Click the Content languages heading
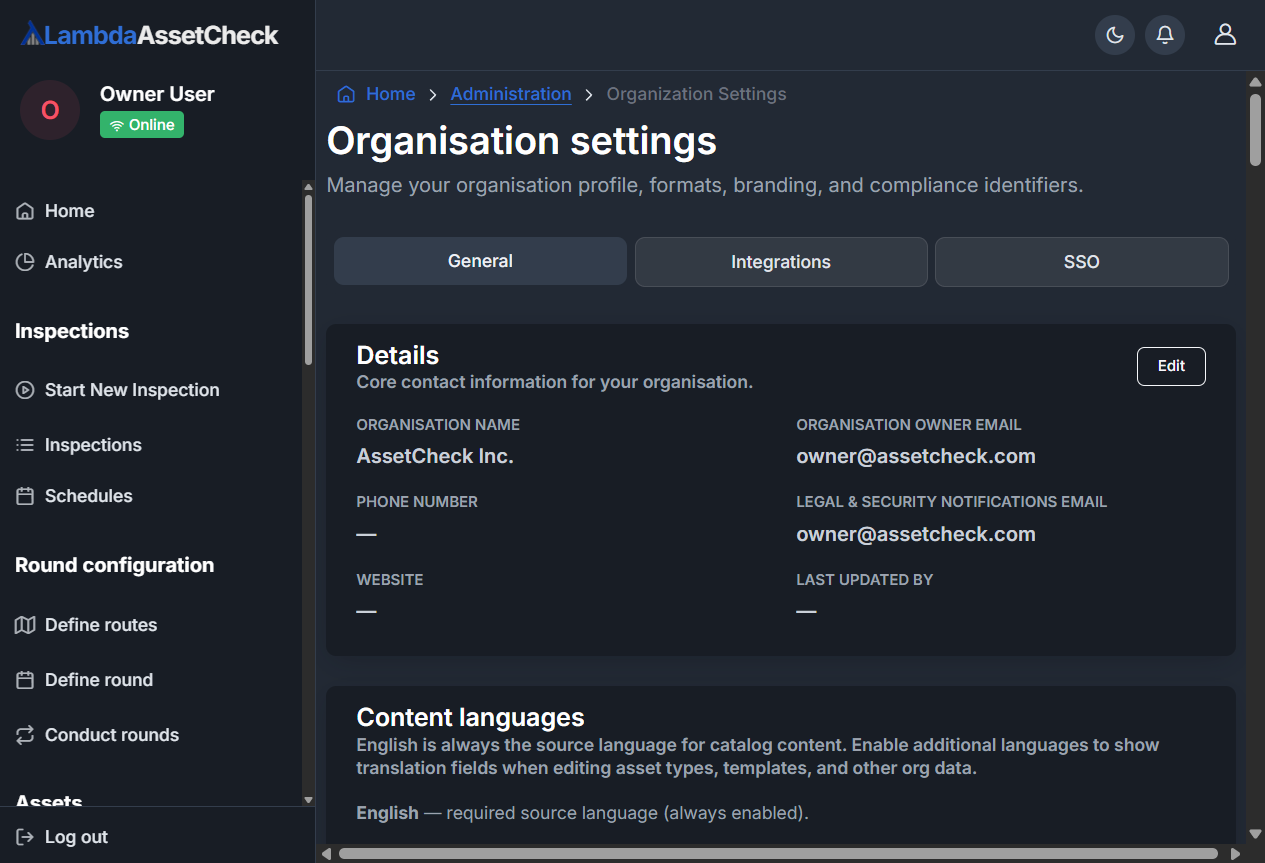 [470, 717]
